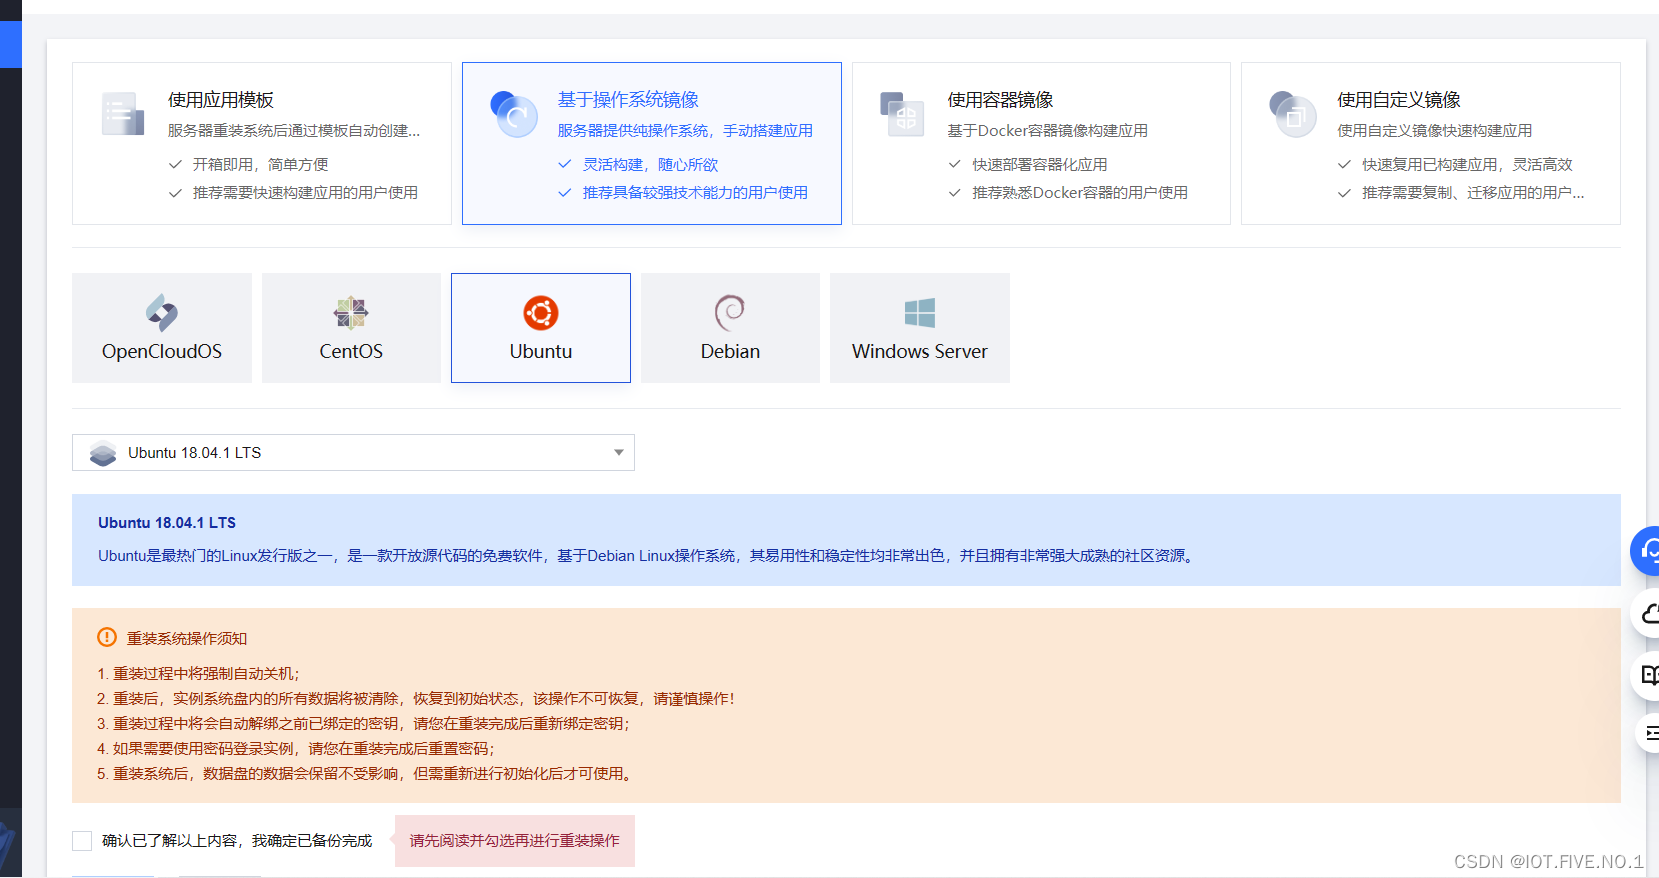Click notice item 2 about system disk data cleared
This screenshot has width=1659, height=878.
click(416, 699)
